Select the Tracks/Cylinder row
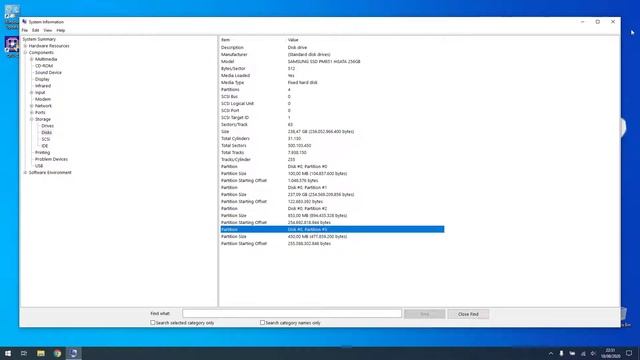Viewport: 640px width, 360px height. coord(332,160)
